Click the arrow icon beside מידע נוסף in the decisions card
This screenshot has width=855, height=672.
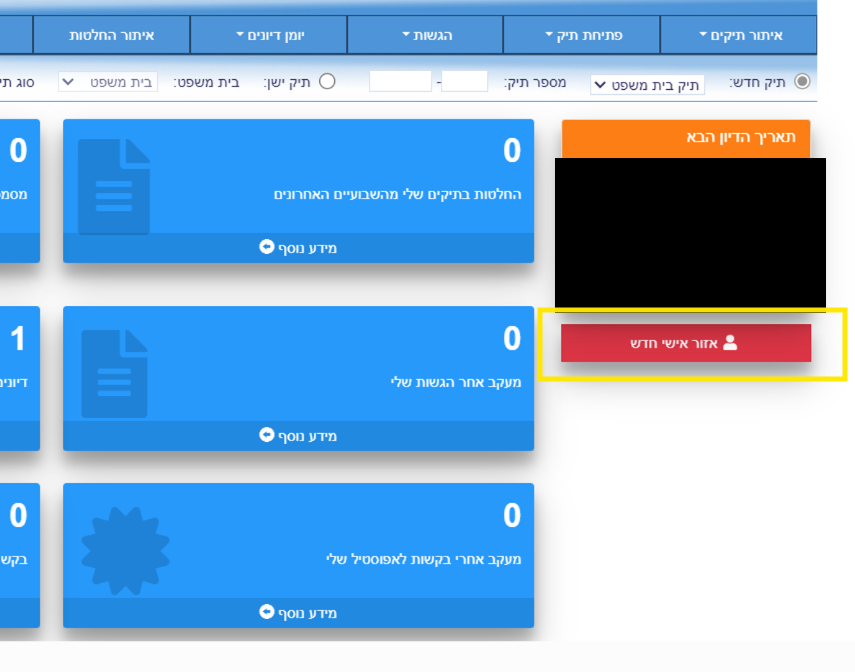point(266,247)
